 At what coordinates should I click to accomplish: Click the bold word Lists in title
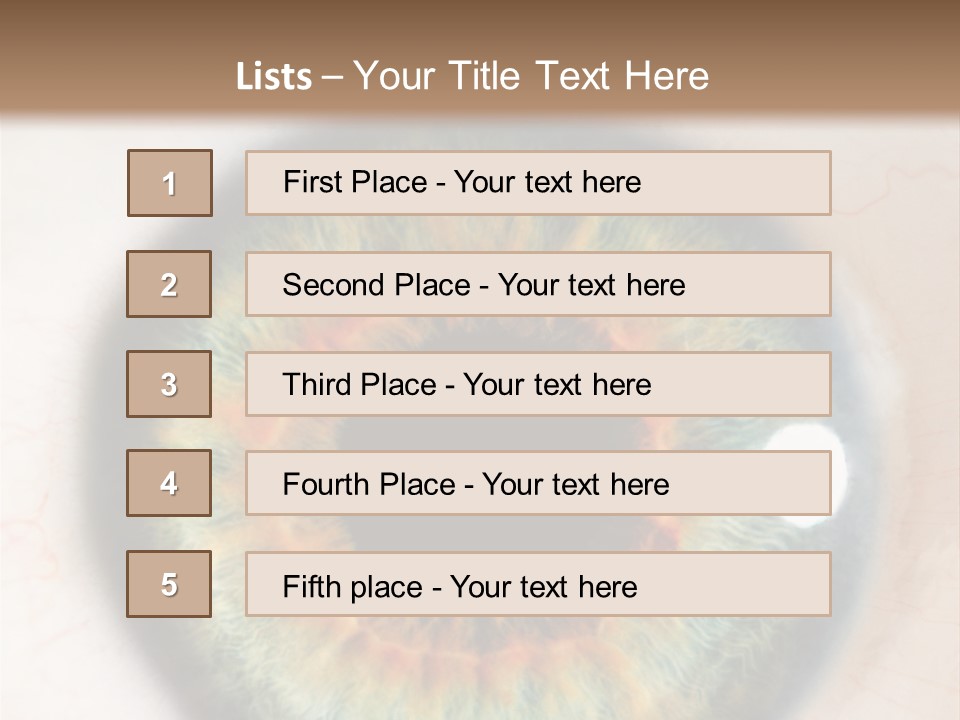[x=274, y=76]
